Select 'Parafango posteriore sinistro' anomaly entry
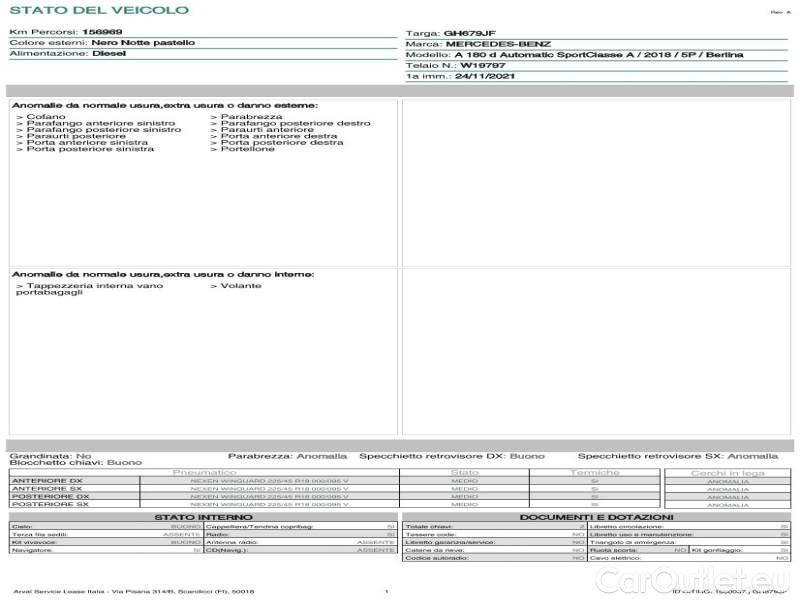Screen dimensions: 800x600 coord(104,130)
